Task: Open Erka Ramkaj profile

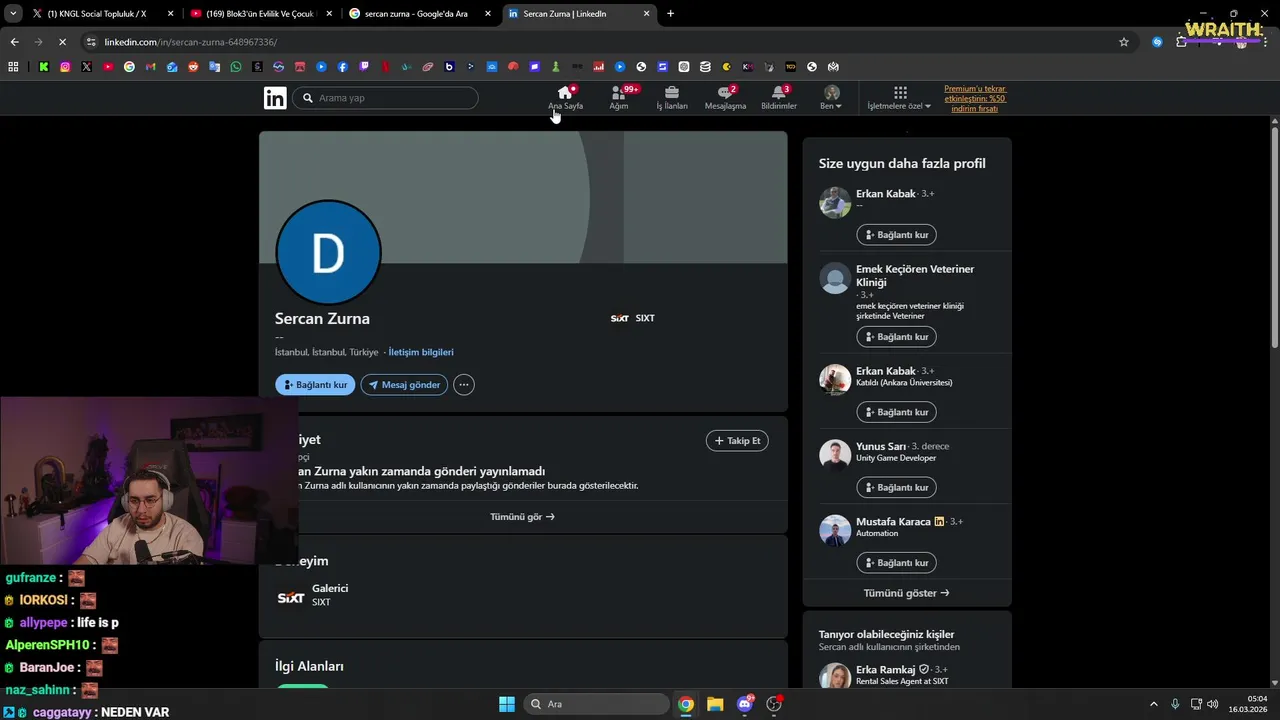Action: coord(885,670)
